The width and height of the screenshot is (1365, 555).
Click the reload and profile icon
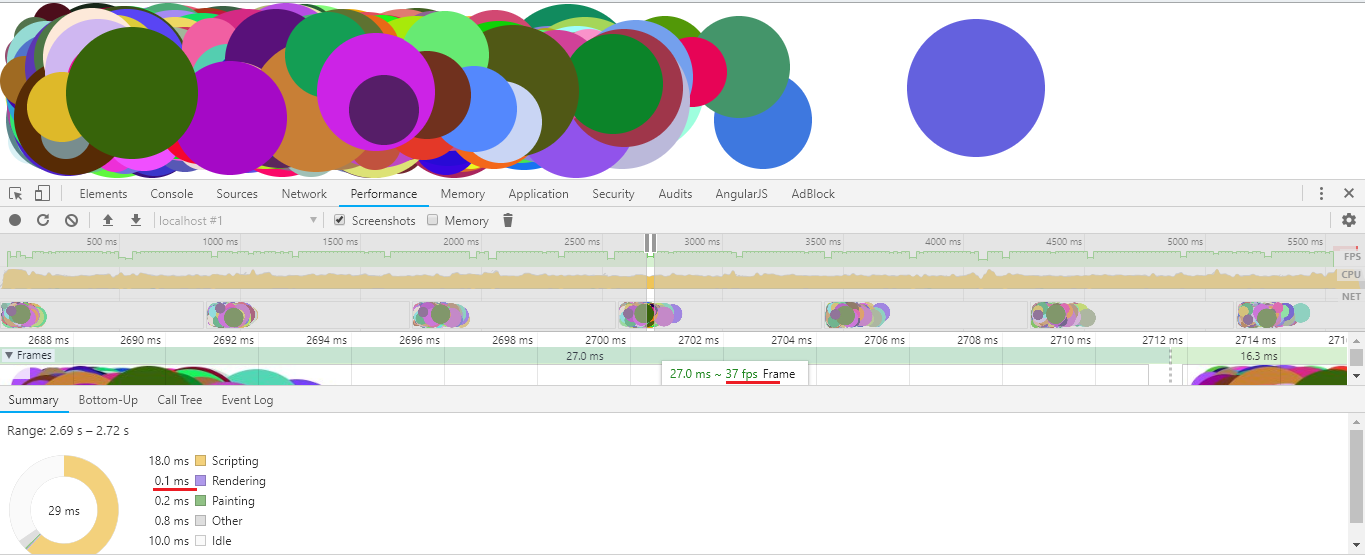click(x=43, y=220)
